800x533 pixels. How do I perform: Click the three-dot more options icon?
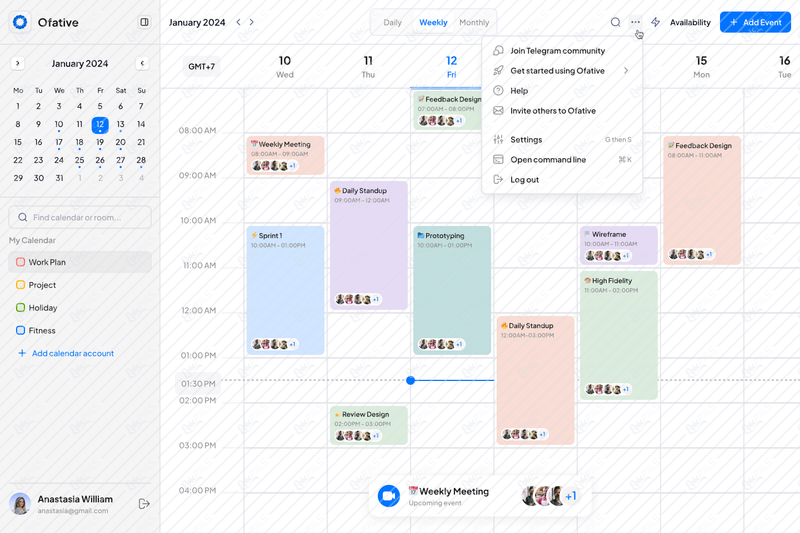pos(635,22)
